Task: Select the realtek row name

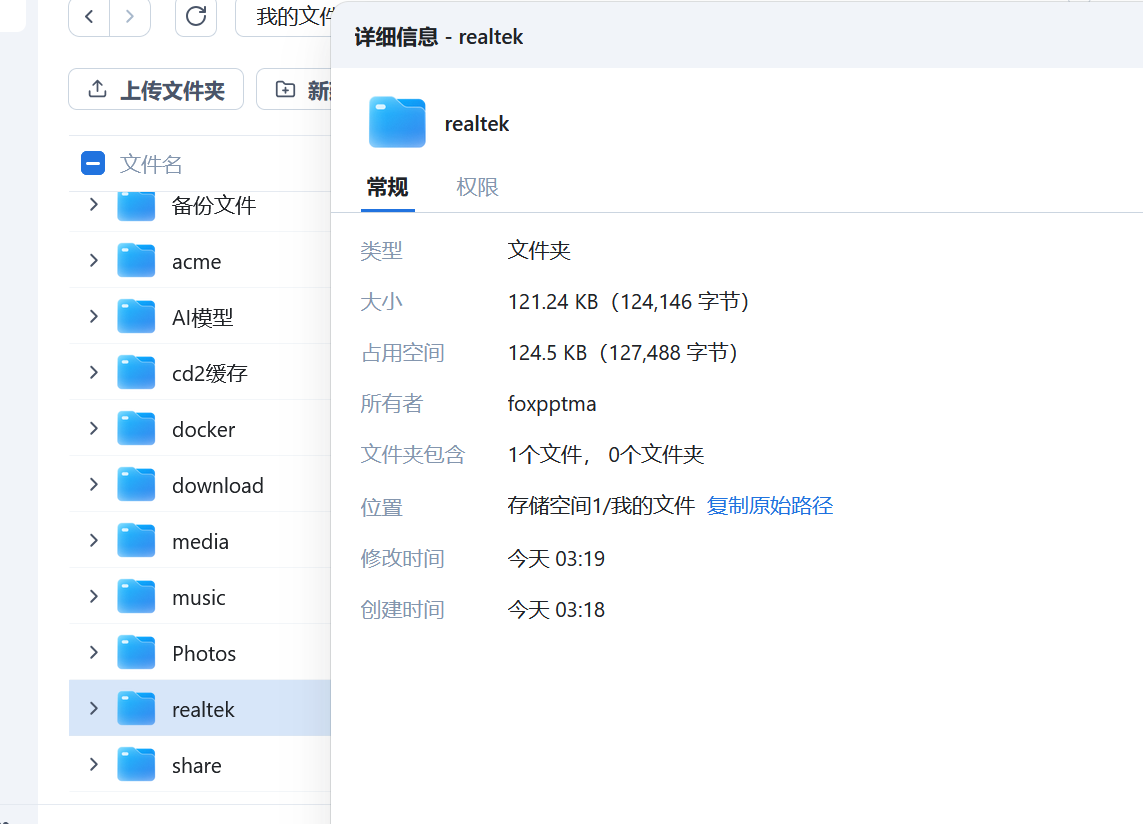Action: (203, 710)
